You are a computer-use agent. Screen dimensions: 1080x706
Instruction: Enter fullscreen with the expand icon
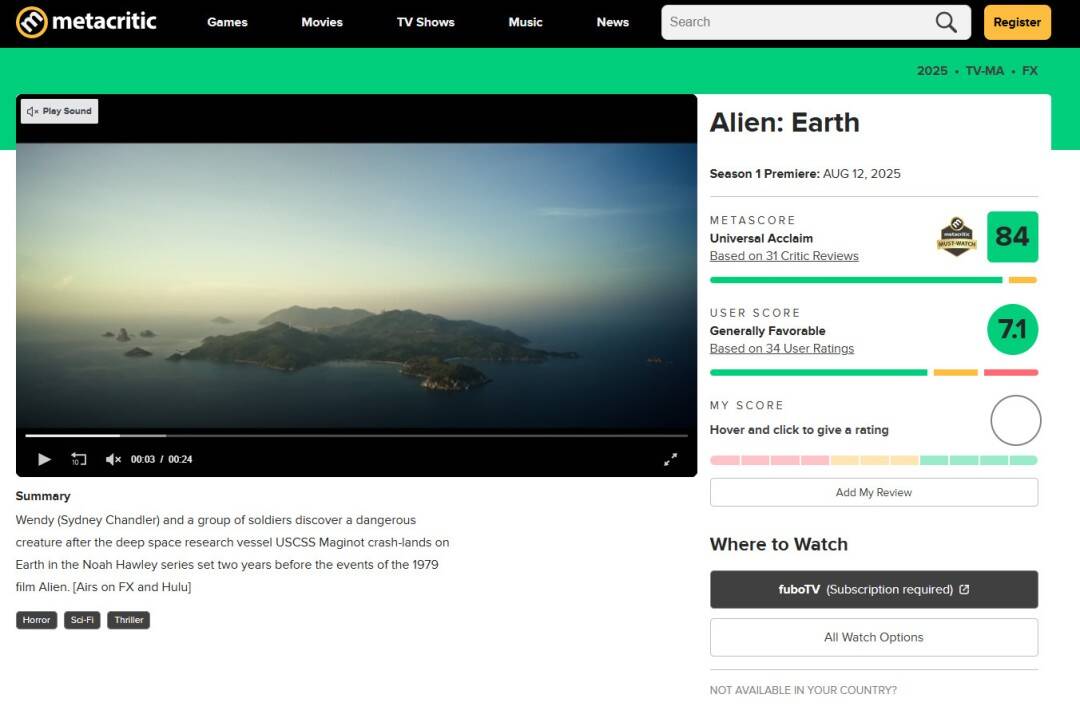pos(670,459)
